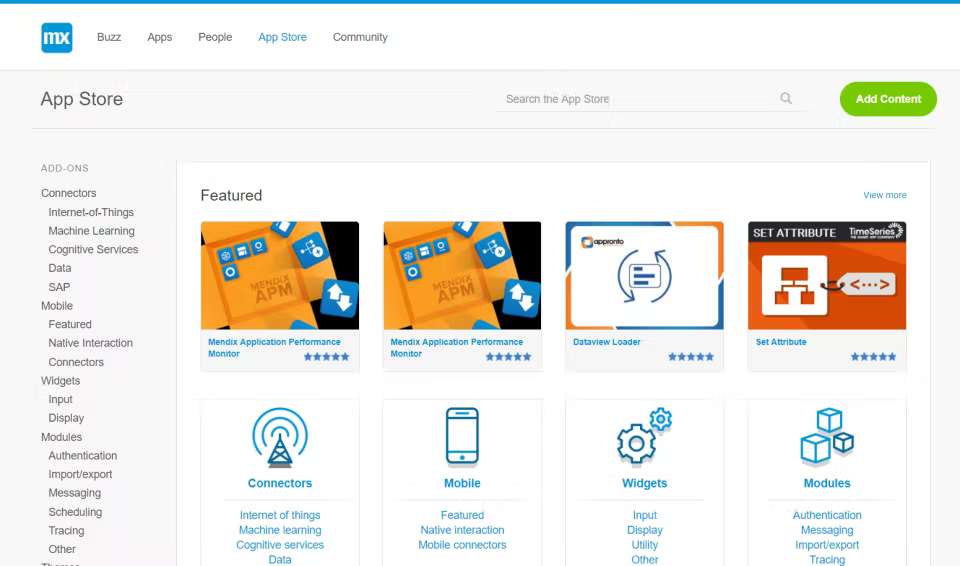This screenshot has height=566, width=960.
Task: Focus the Search the App Store field
Action: pyautogui.click(x=637, y=99)
